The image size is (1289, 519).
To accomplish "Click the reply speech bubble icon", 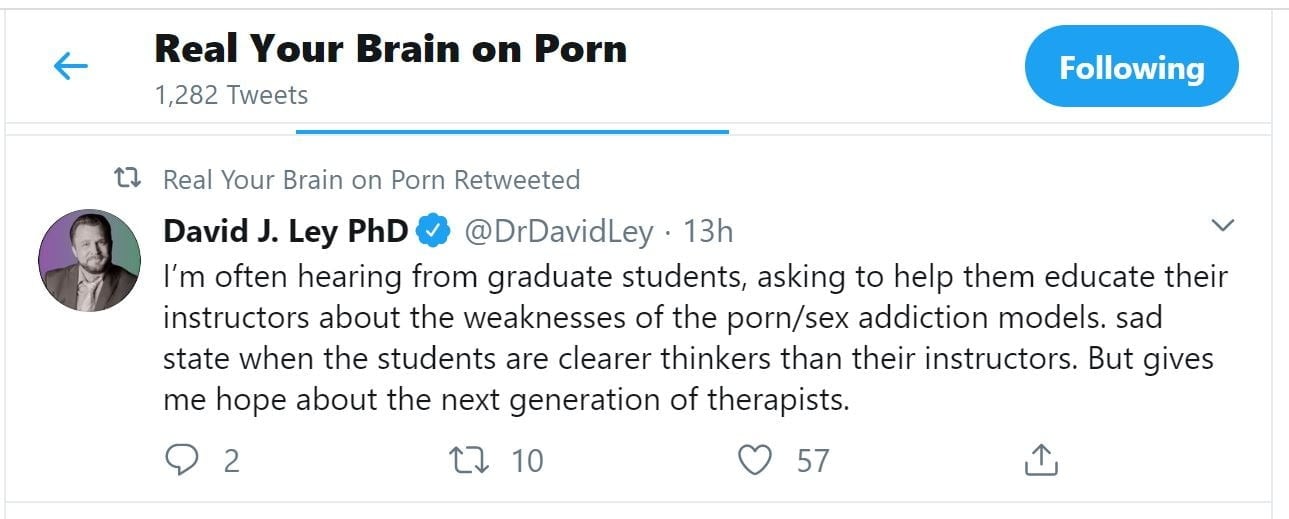I will tap(180, 460).
